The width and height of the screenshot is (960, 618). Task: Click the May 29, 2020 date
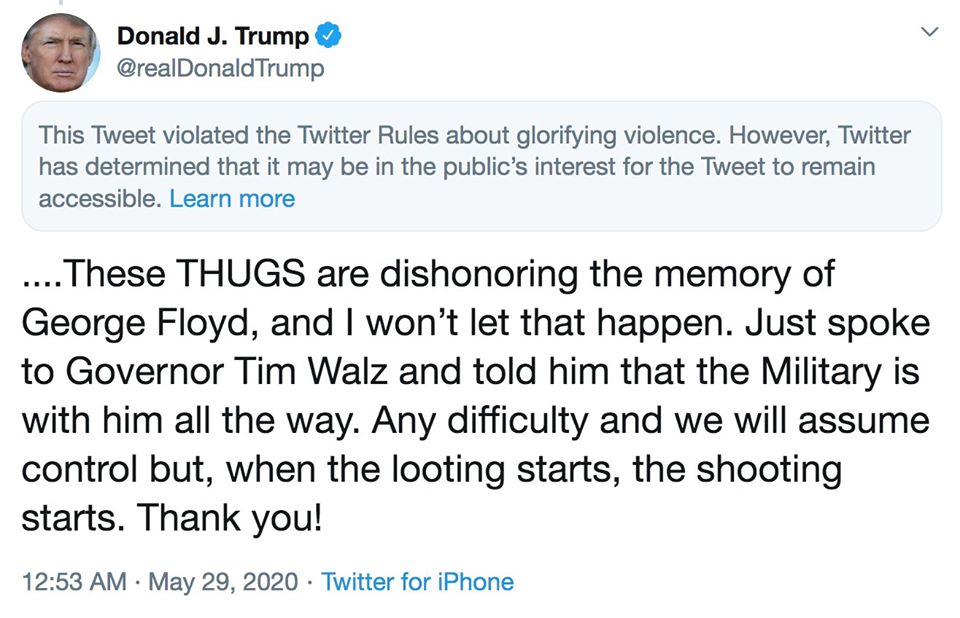coord(223,581)
